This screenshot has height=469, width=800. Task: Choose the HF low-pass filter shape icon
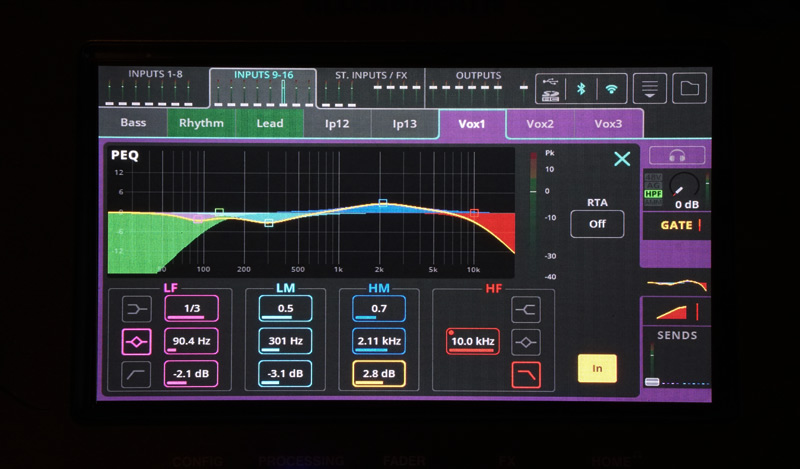[x=526, y=374]
